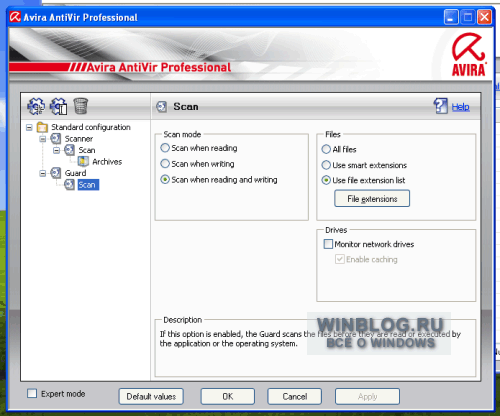Choose Use smart extensions option
Image resolution: width=500 pixels, height=416 pixels.
tap(326, 165)
